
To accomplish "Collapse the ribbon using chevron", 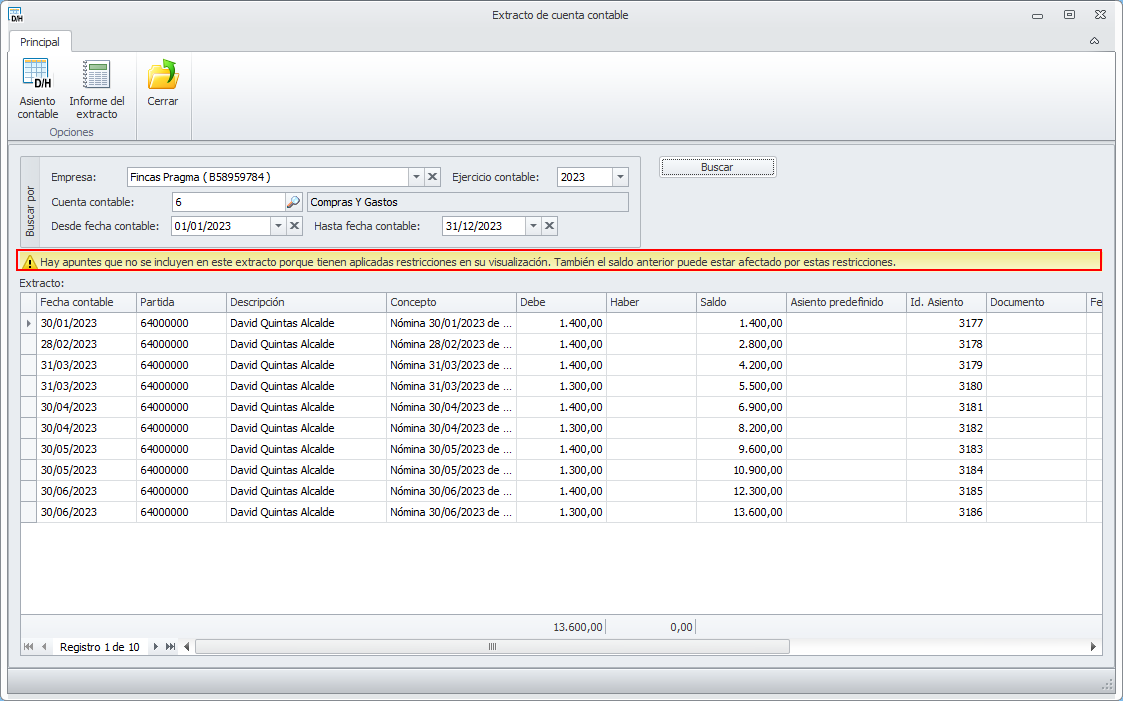I will (x=1094, y=41).
